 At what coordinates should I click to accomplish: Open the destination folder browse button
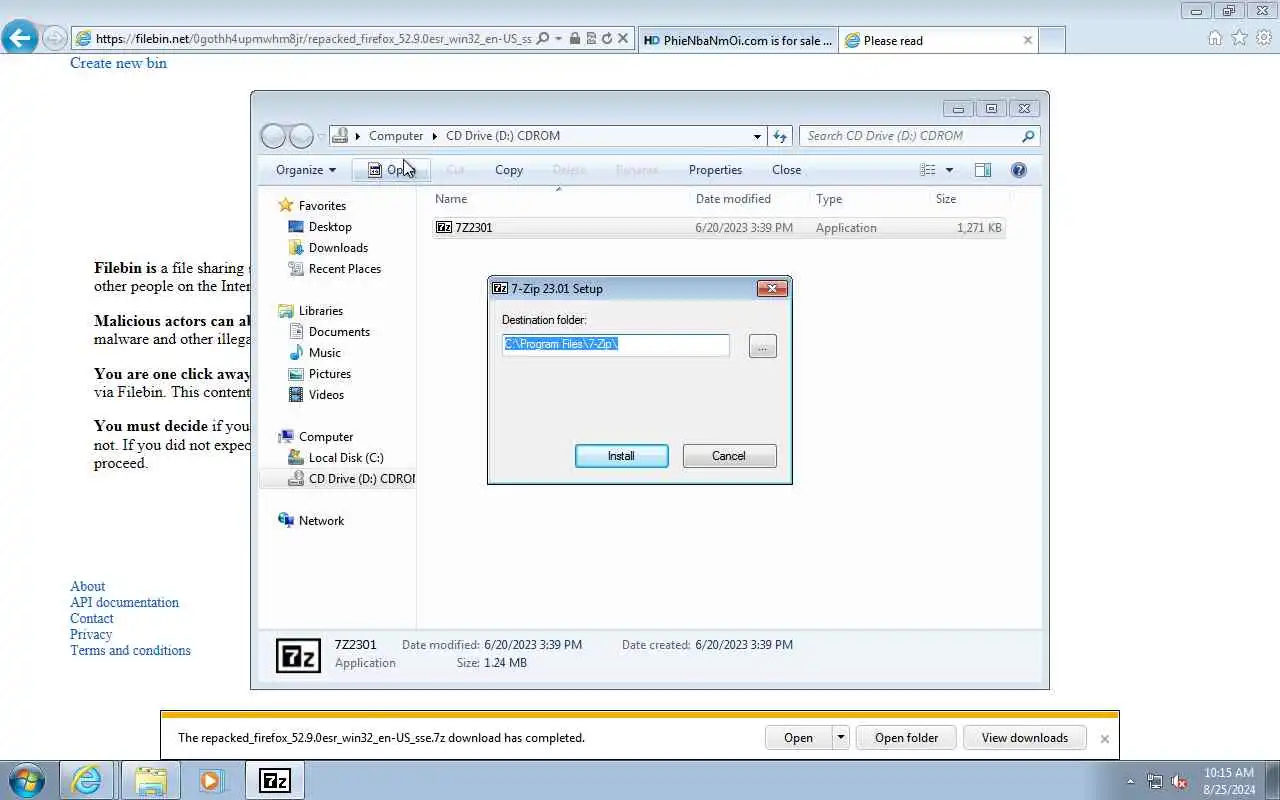[x=762, y=346]
